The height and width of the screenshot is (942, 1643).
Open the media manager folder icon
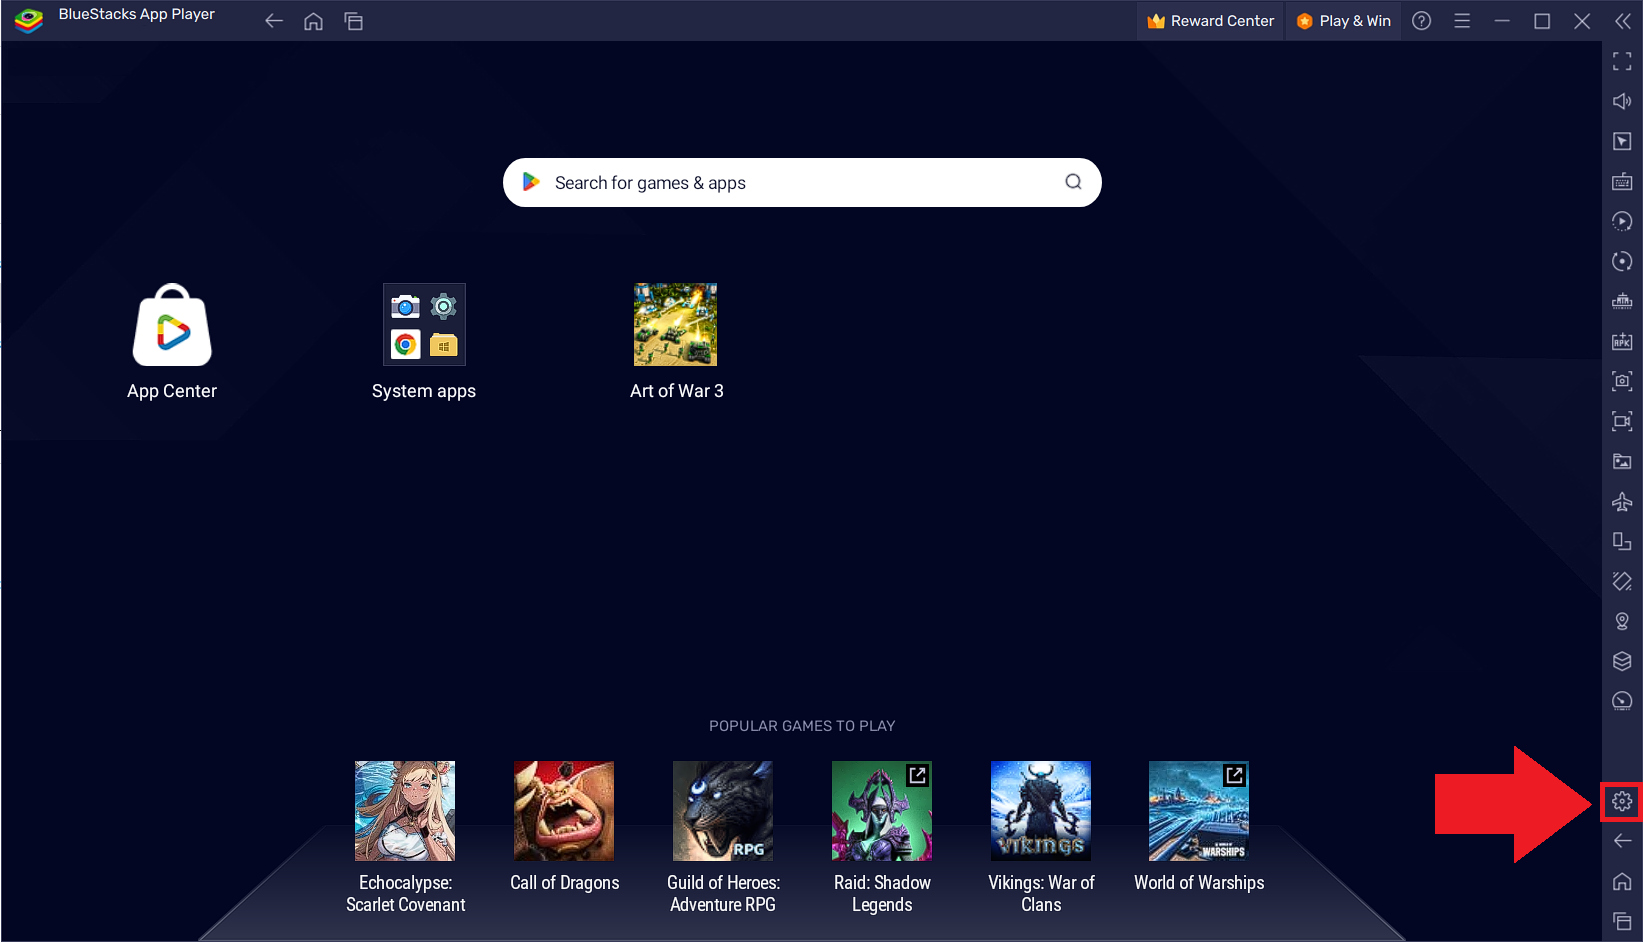(x=1622, y=461)
